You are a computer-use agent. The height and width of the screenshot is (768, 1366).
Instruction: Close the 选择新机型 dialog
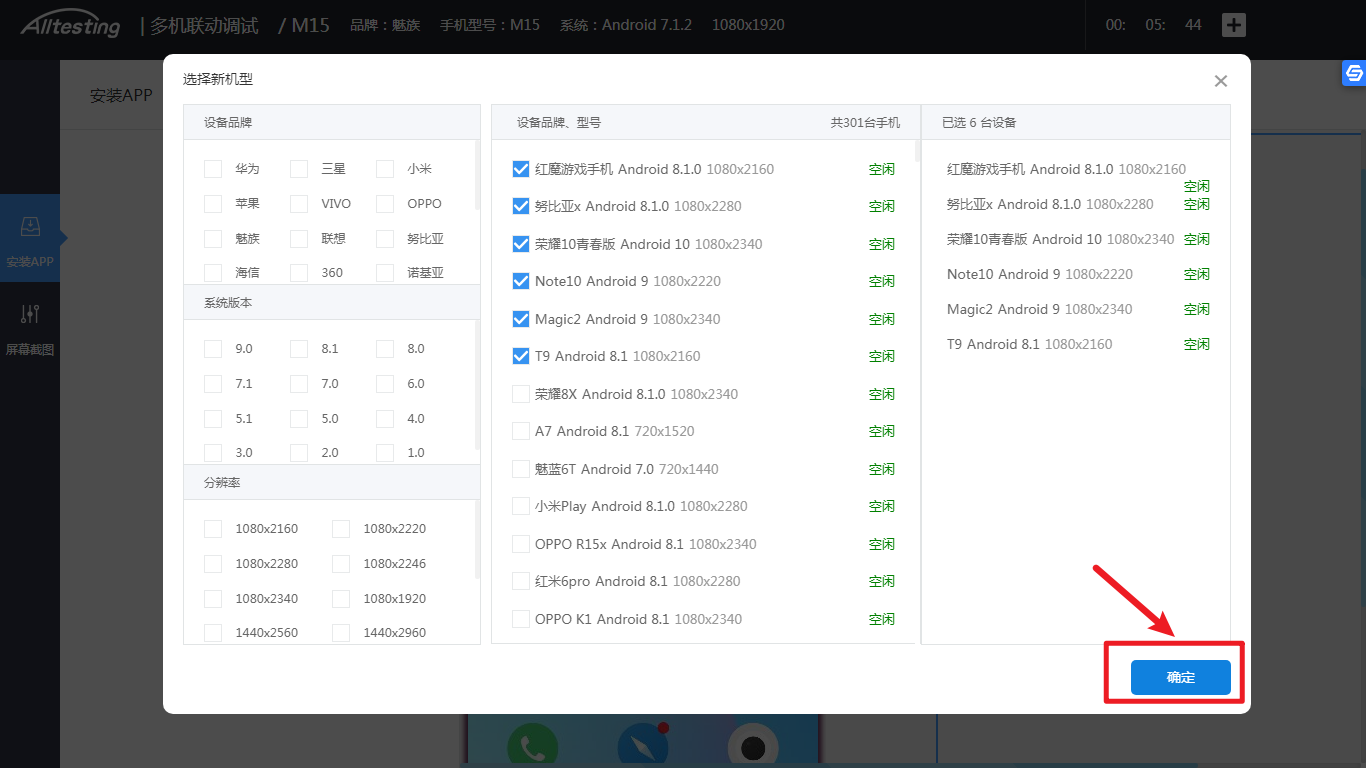tap(1220, 81)
